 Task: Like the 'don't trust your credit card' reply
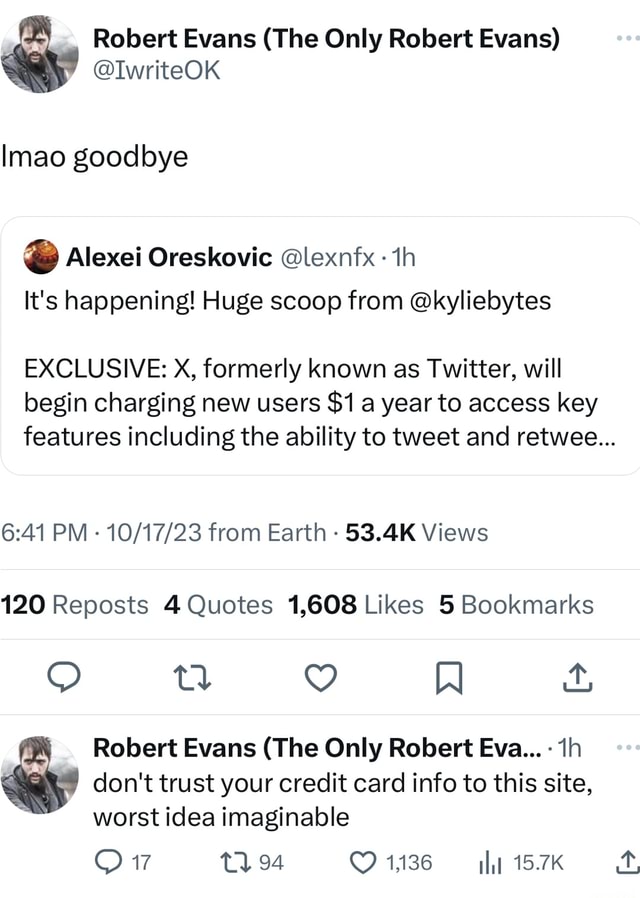362,861
